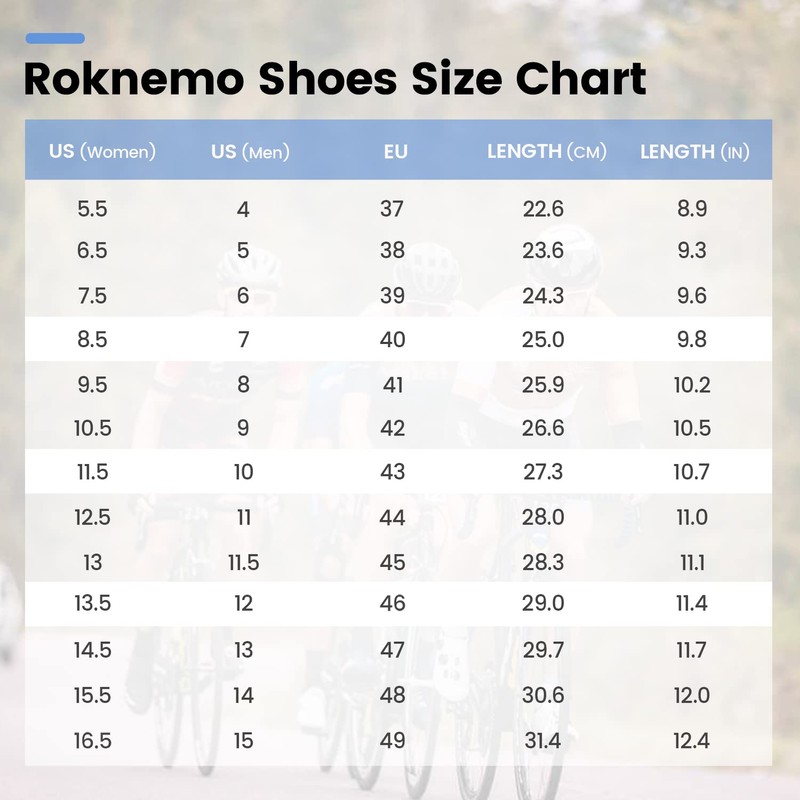
Task: Select EU size 46 cell
Action: tap(393, 603)
